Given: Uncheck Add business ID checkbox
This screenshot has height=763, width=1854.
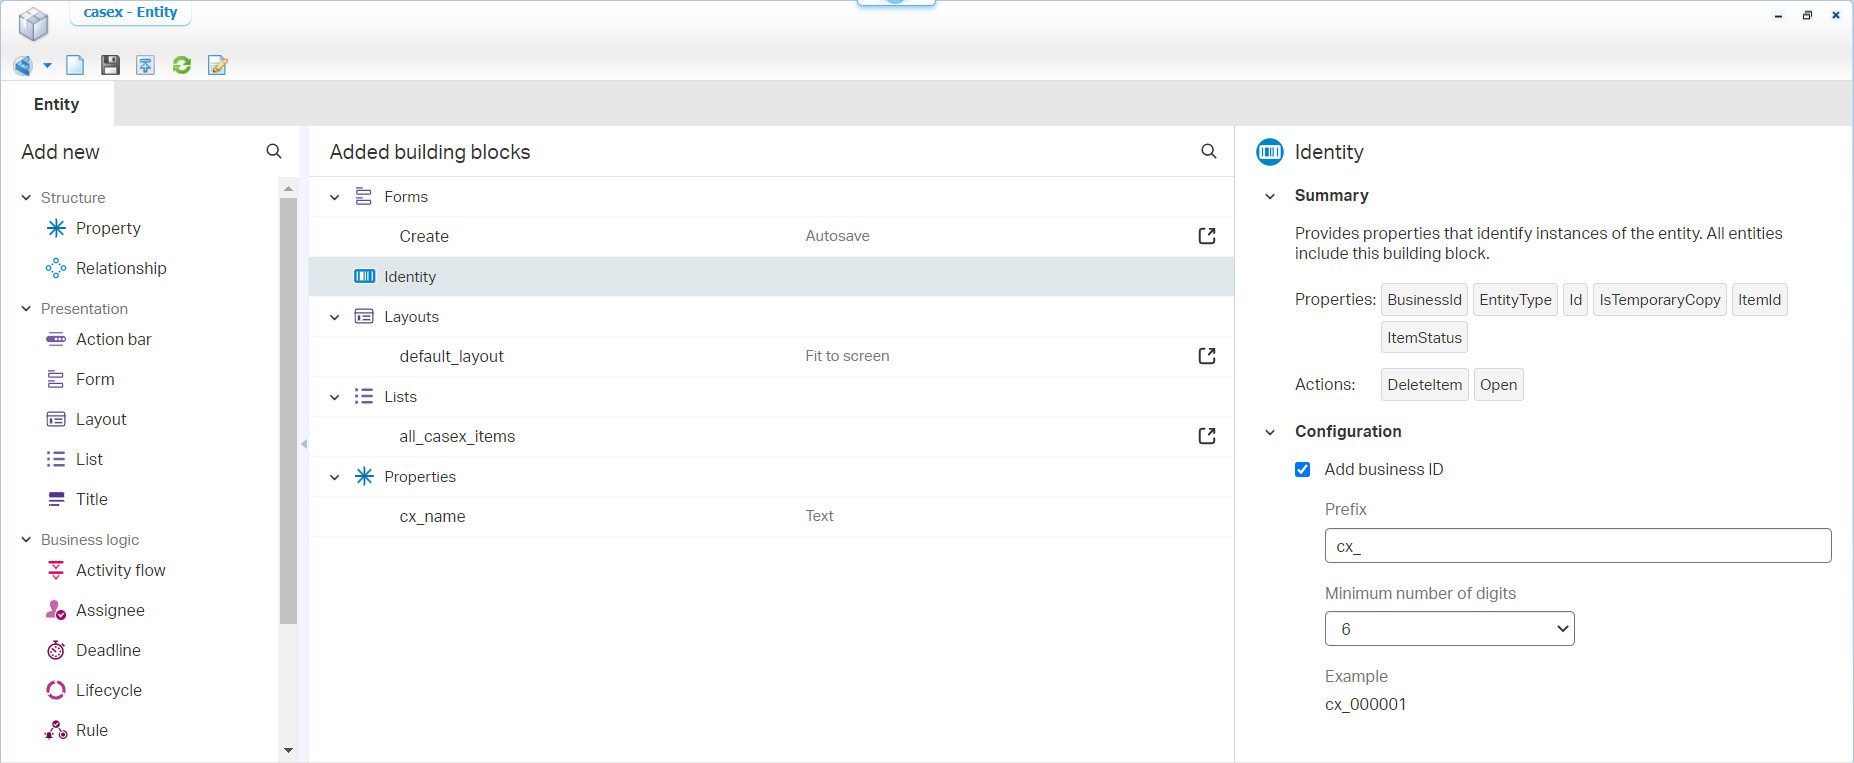Looking at the screenshot, I should click(1302, 469).
